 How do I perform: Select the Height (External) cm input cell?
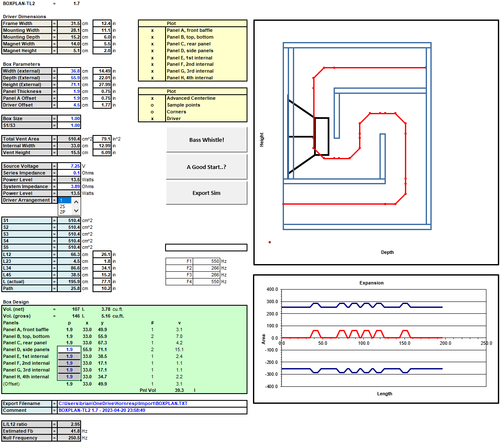(x=69, y=85)
